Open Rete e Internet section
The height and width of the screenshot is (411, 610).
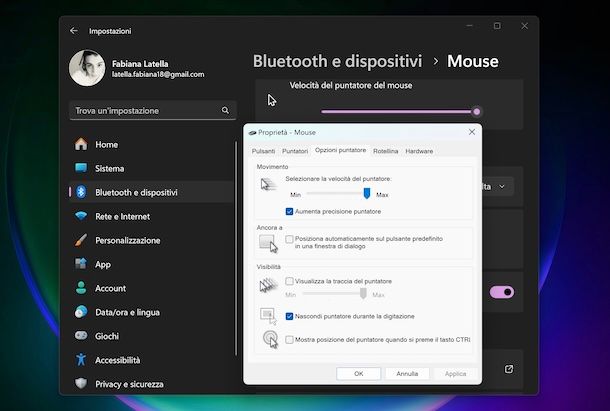point(152,216)
